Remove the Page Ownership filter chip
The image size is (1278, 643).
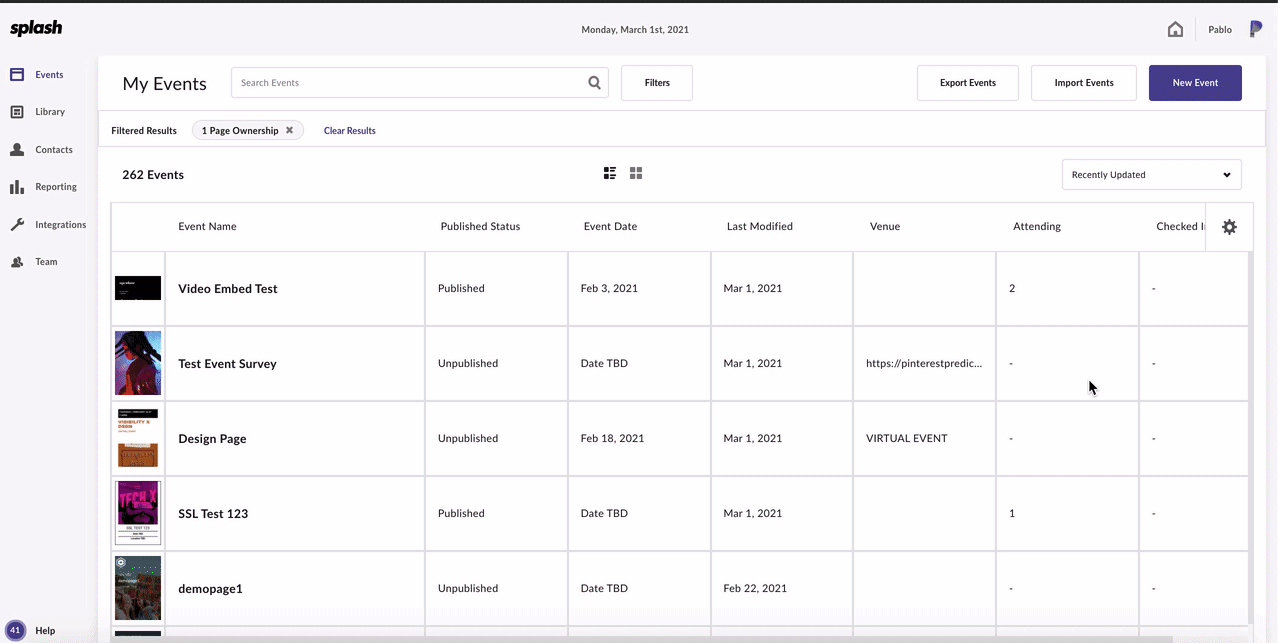(289, 130)
